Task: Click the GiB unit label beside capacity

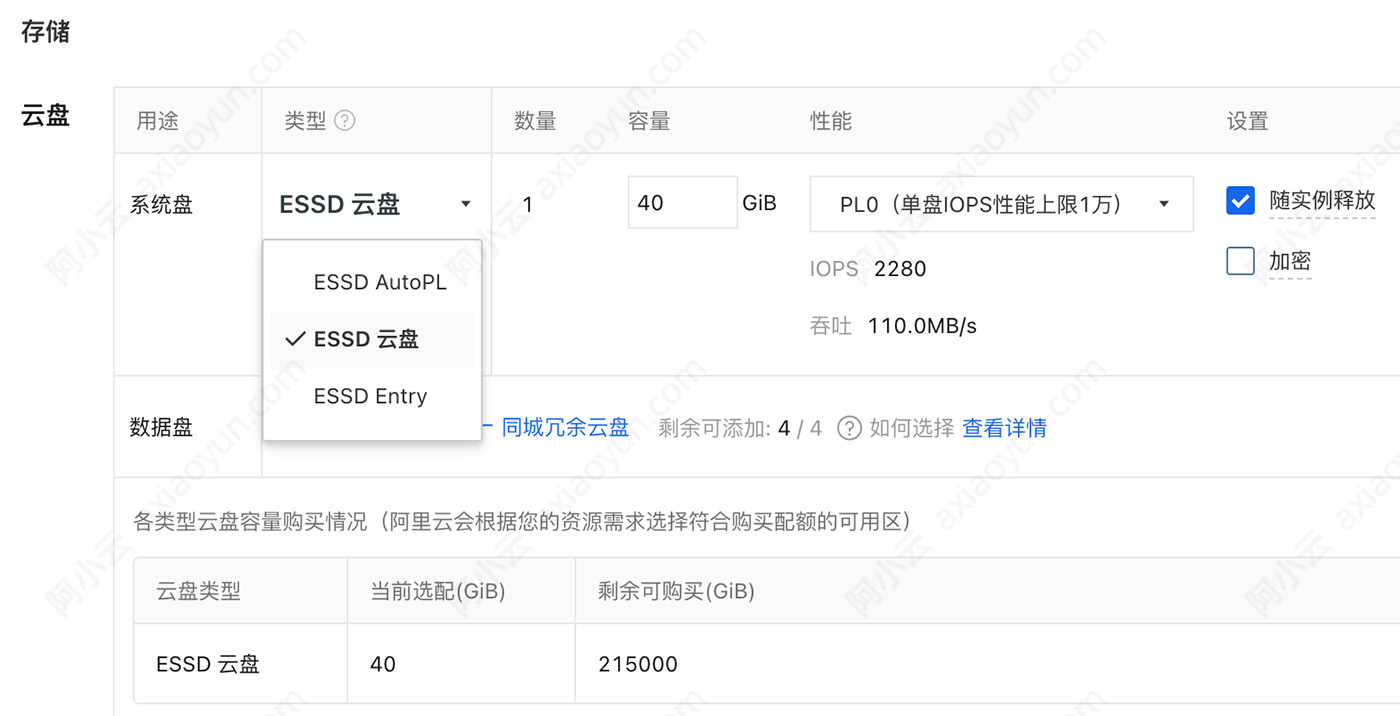Action: click(x=760, y=203)
